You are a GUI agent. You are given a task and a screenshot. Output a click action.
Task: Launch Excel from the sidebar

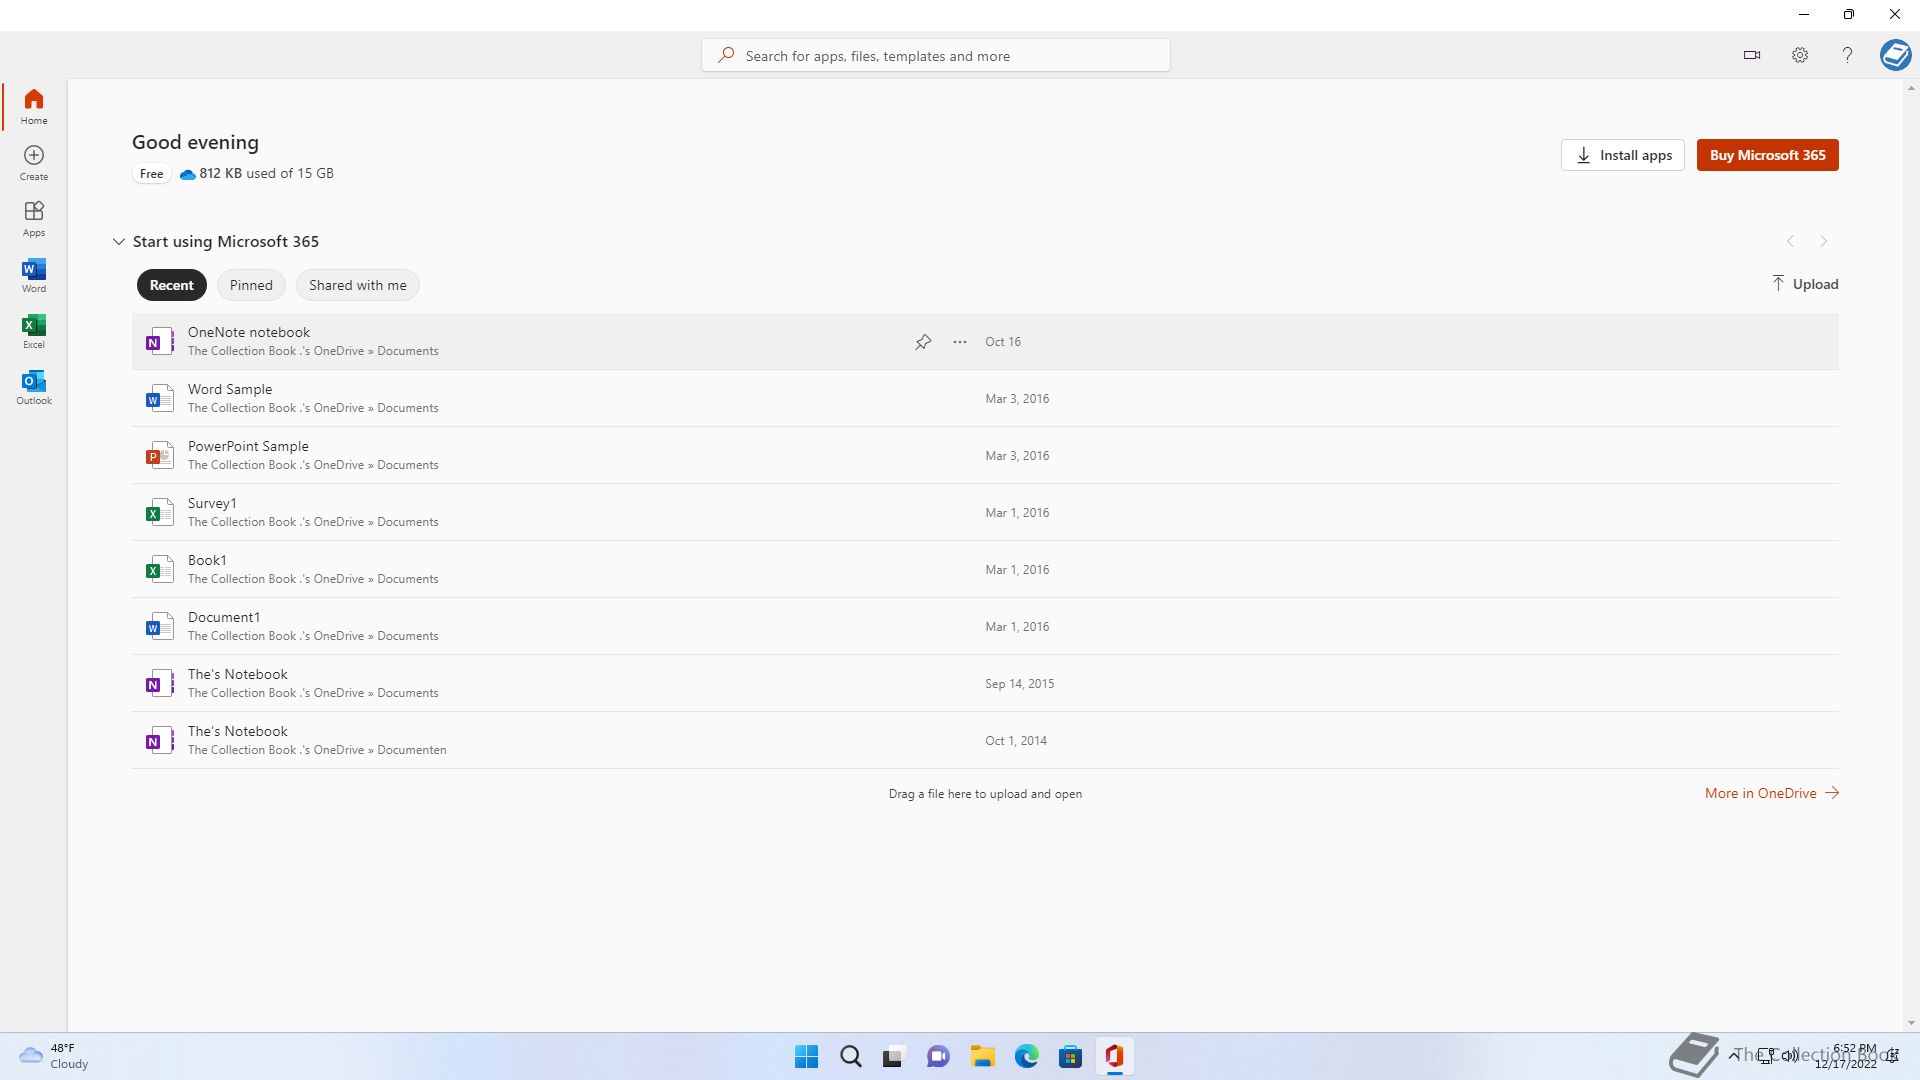34,330
